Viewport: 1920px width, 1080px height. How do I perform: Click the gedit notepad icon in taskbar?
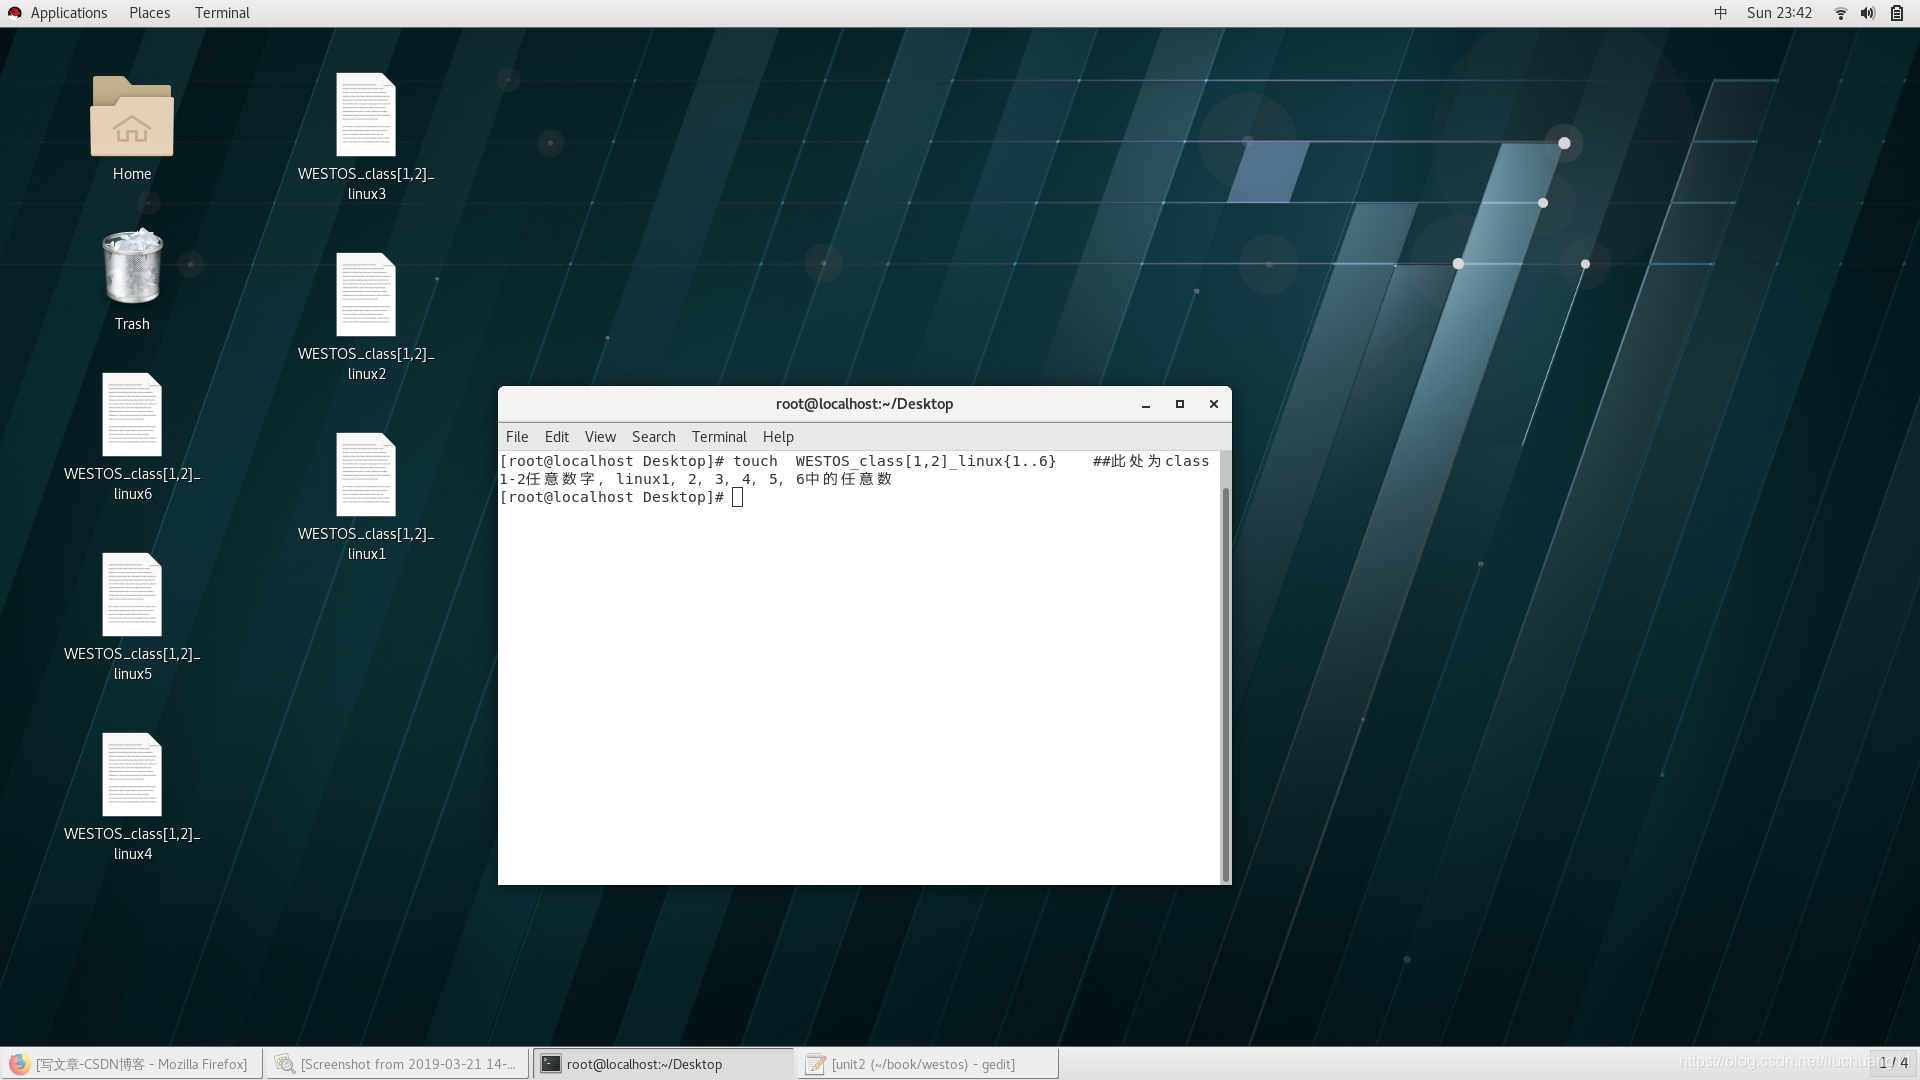pos(816,1064)
